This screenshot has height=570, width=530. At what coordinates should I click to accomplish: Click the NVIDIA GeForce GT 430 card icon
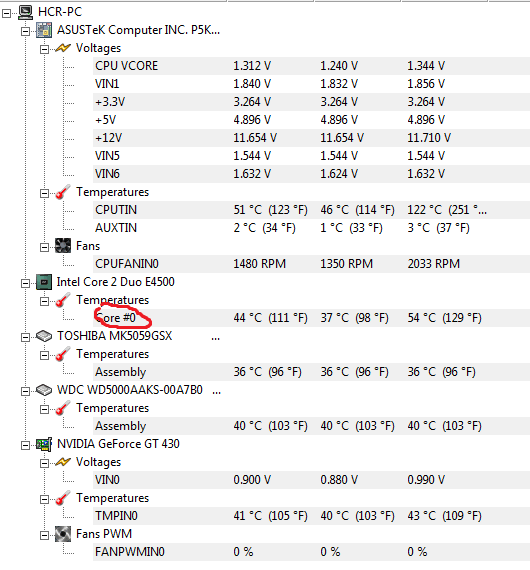pos(44,444)
